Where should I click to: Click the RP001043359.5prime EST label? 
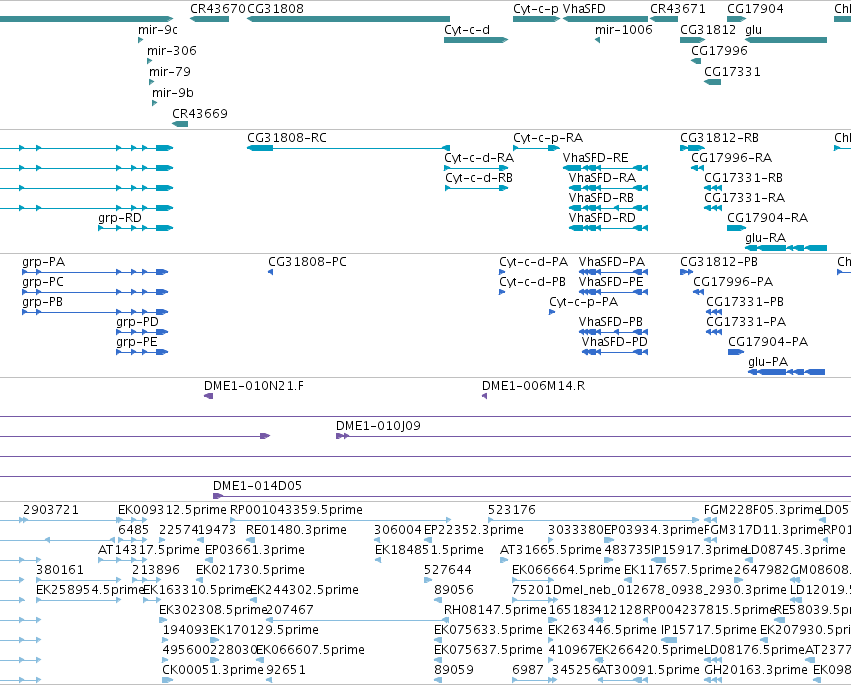(x=296, y=510)
